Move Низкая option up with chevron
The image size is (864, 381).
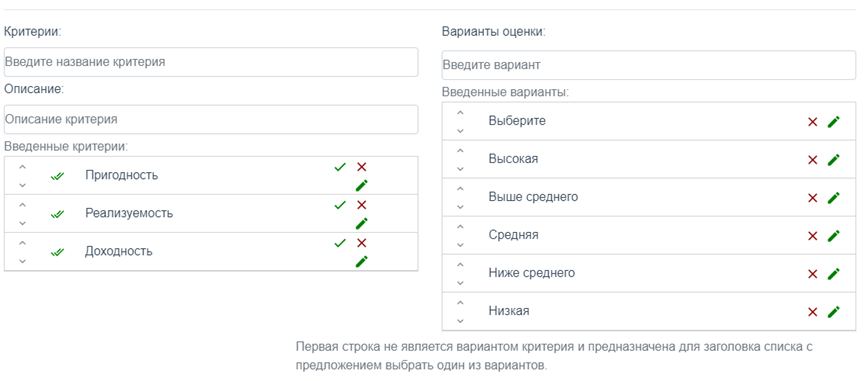click(461, 302)
